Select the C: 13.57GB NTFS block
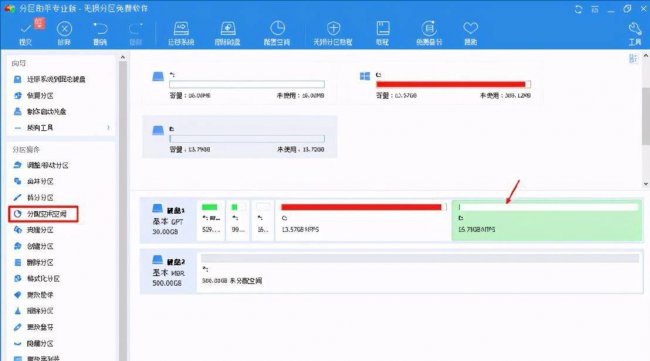 click(x=363, y=220)
